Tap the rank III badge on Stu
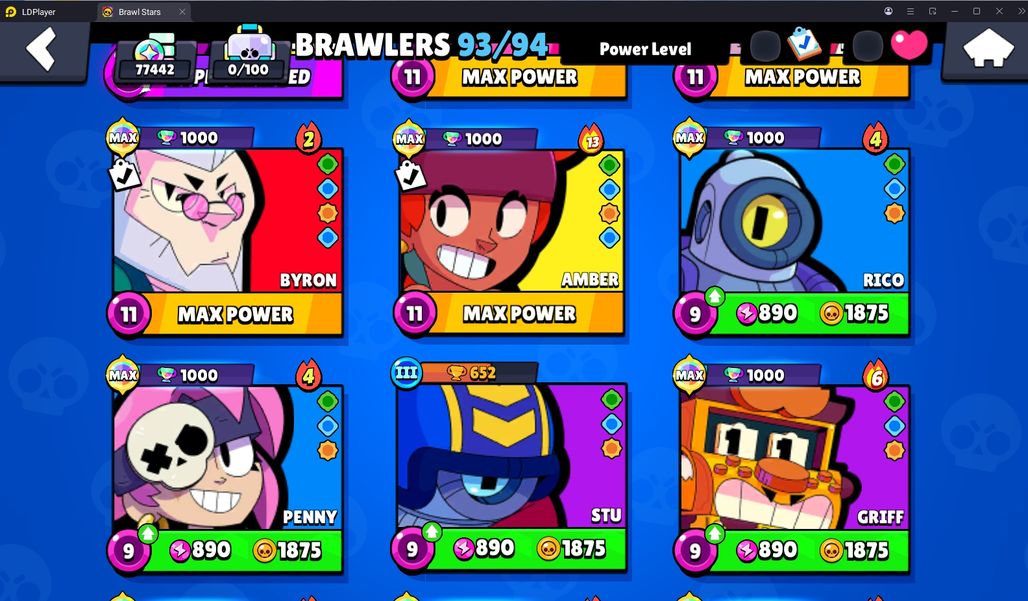This screenshot has height=601, width=1028. pos(406,373)
